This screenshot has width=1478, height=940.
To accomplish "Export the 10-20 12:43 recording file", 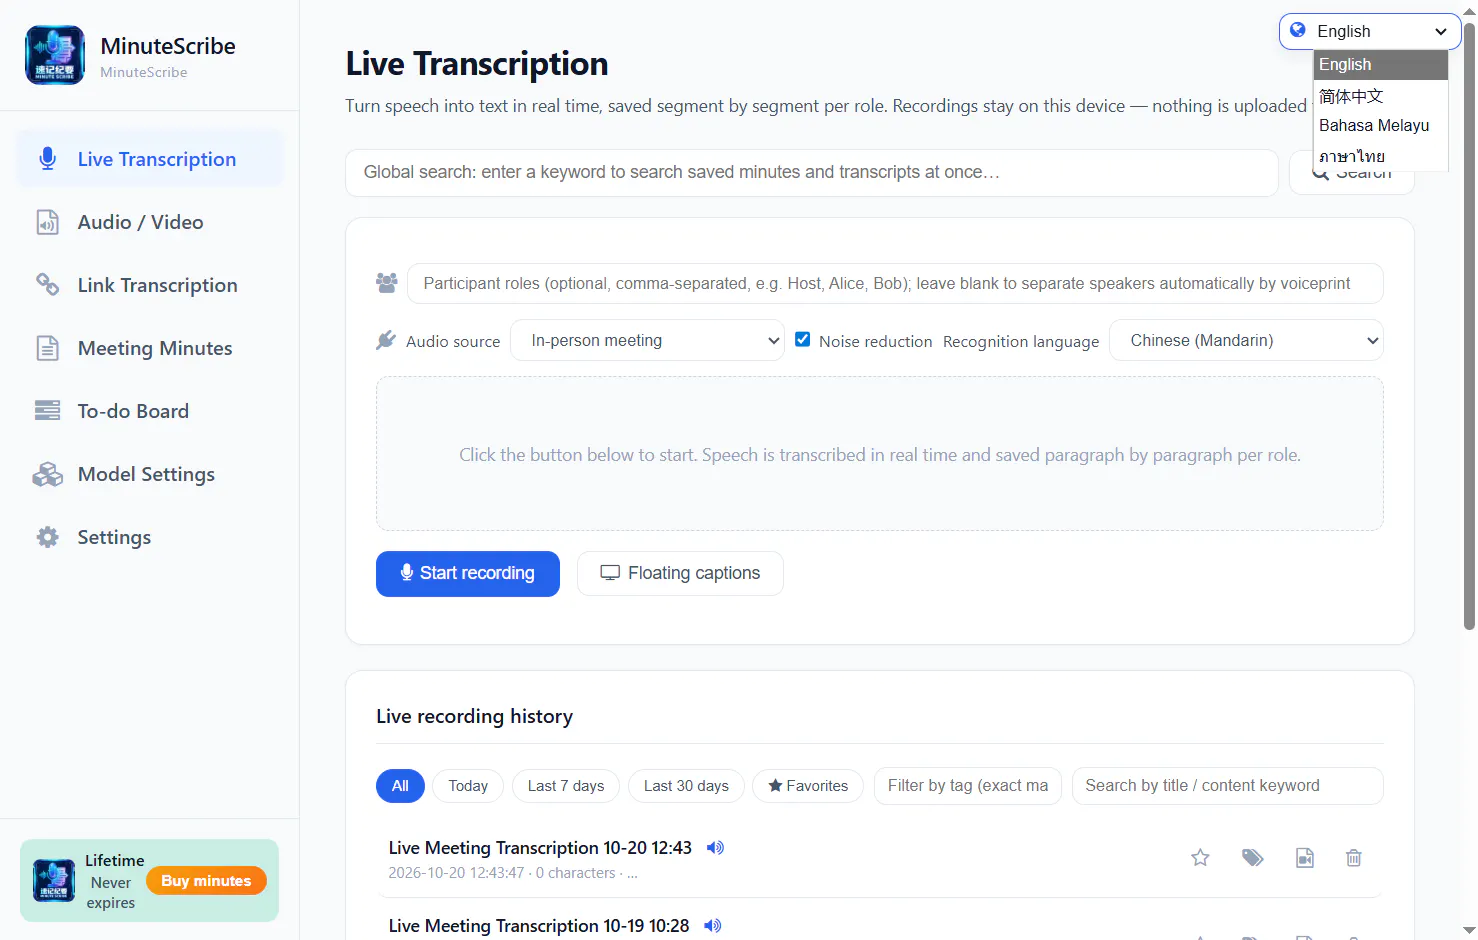I will (x=1305, y=858).
